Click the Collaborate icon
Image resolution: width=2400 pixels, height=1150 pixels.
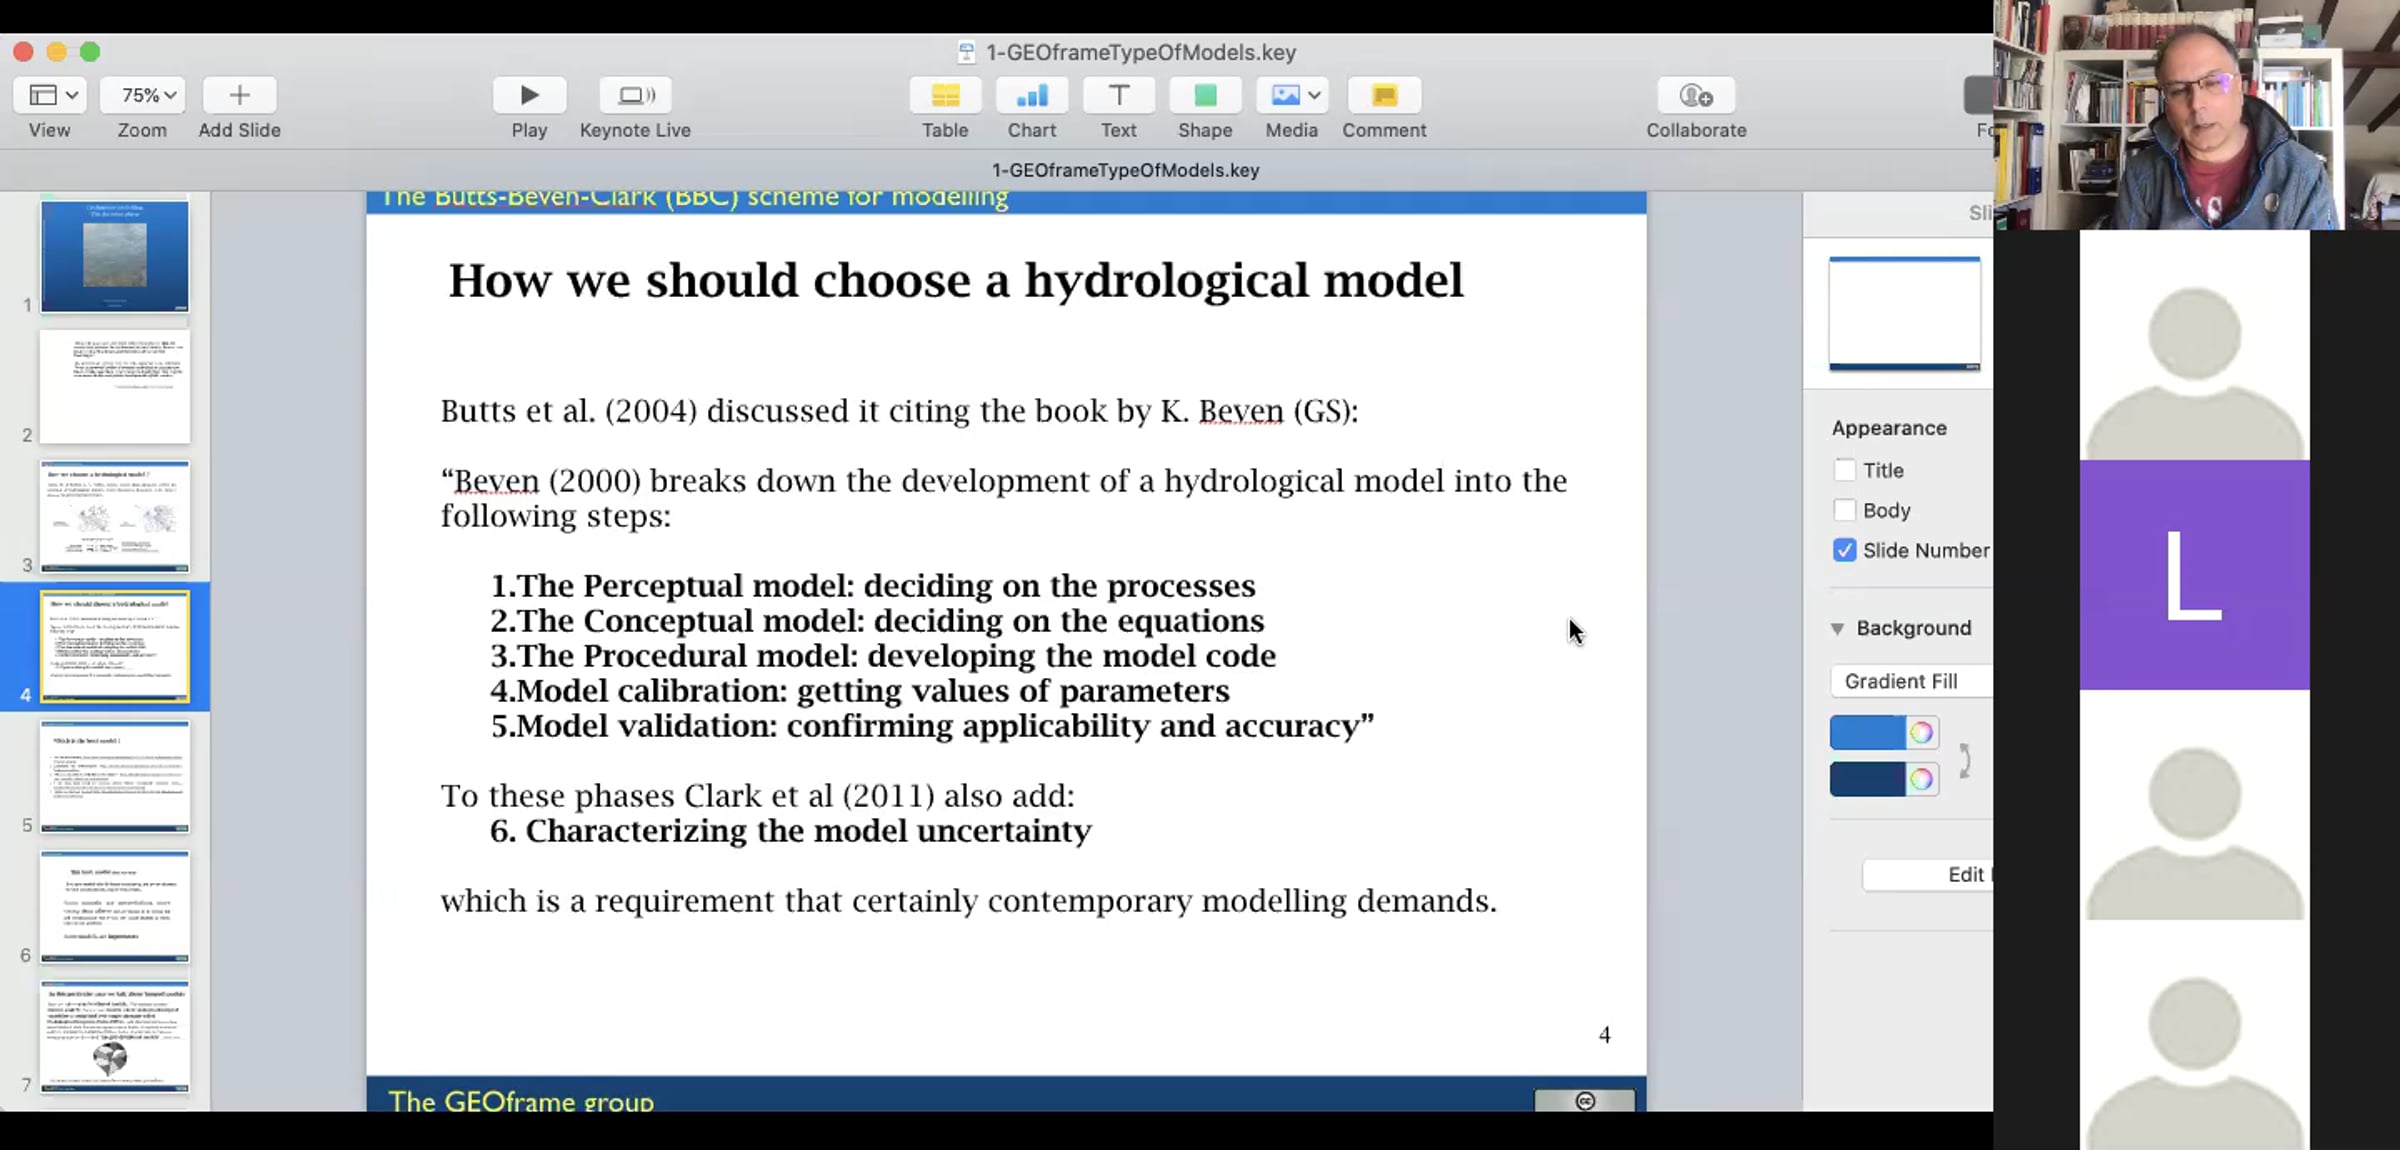pos(1696,95)
